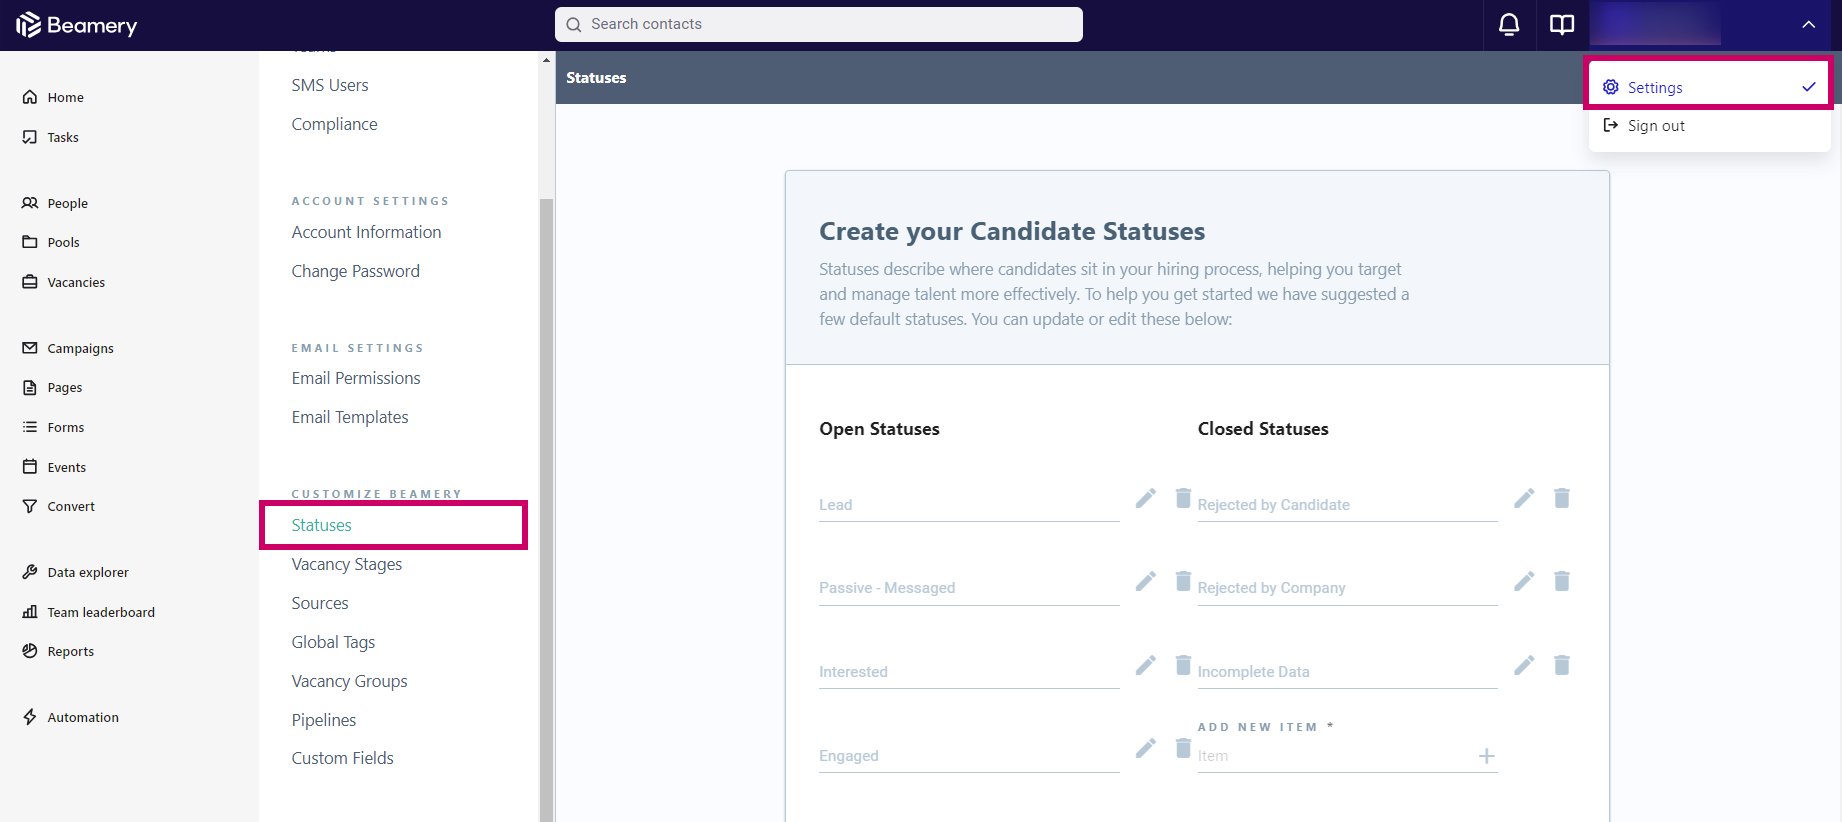Viewport: 1842px width, 822px height.
Task: Open the notifications bell icon
Action: 1509,25
